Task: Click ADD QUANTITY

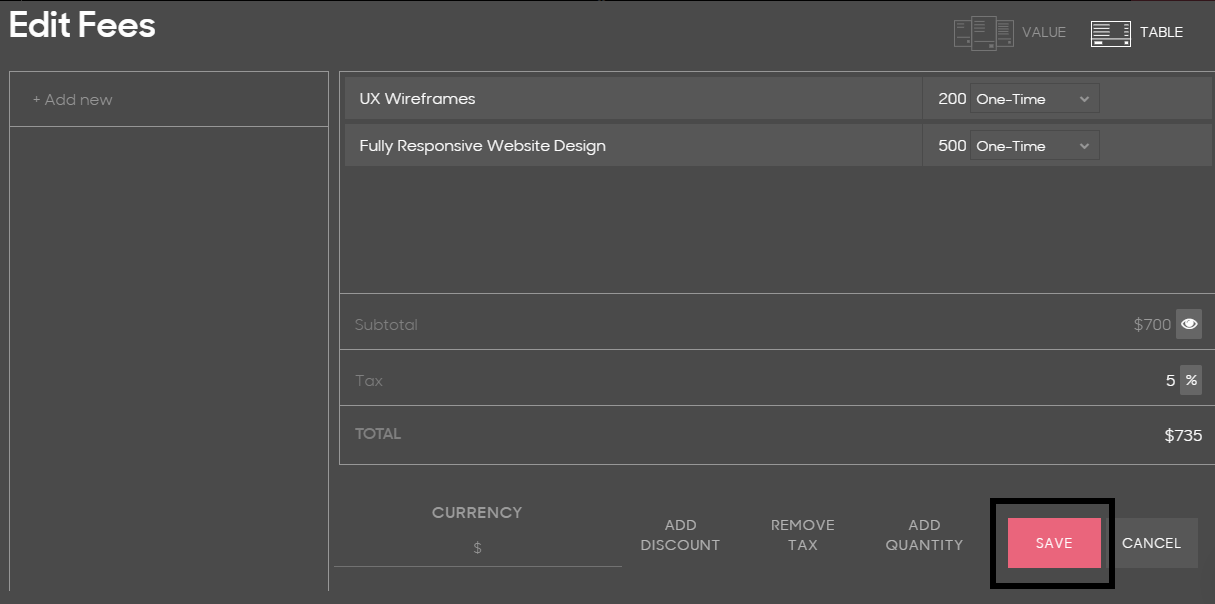Action: (924, 535)
